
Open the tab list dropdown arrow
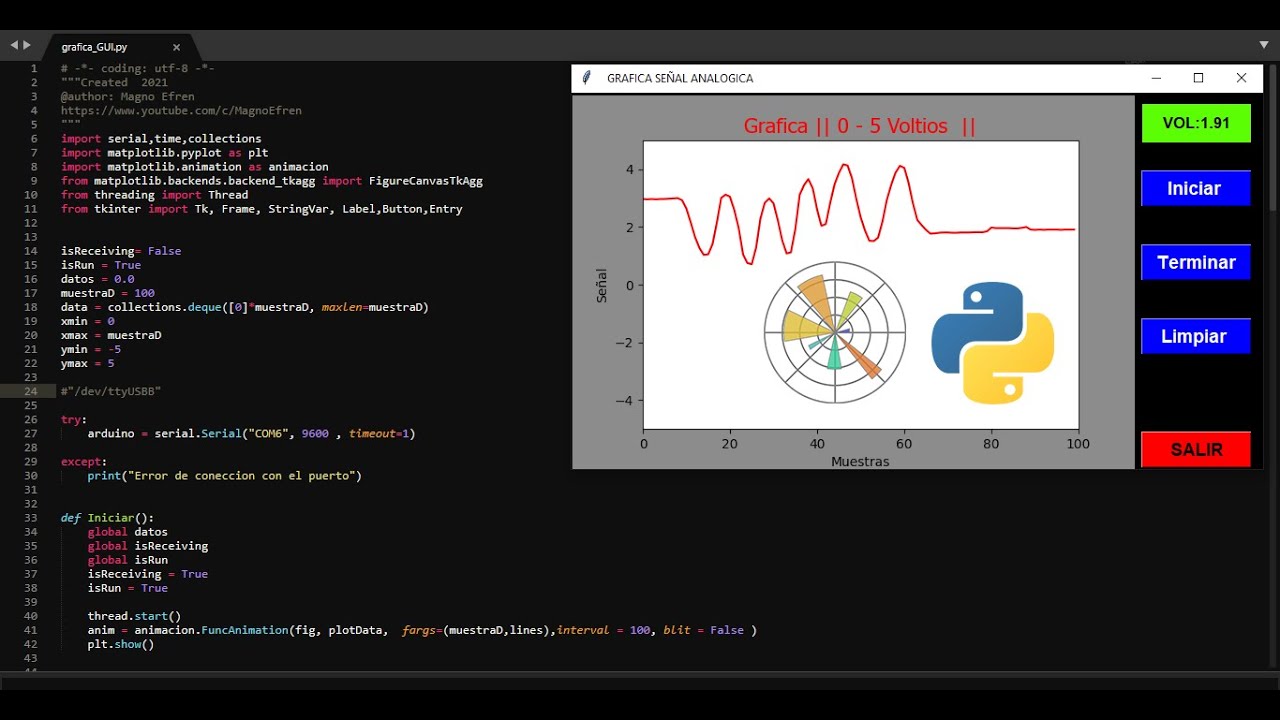1264,45
